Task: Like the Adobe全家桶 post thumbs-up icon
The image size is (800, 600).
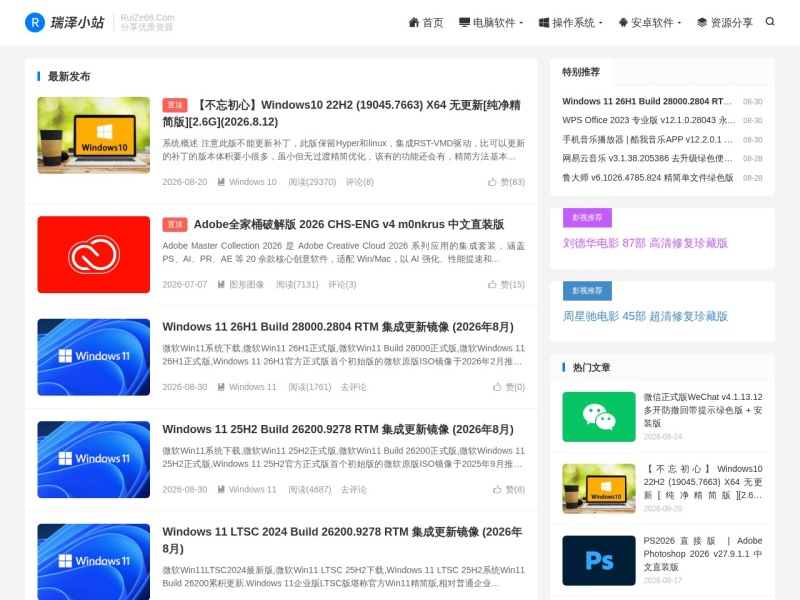Action: click(492, 284)
